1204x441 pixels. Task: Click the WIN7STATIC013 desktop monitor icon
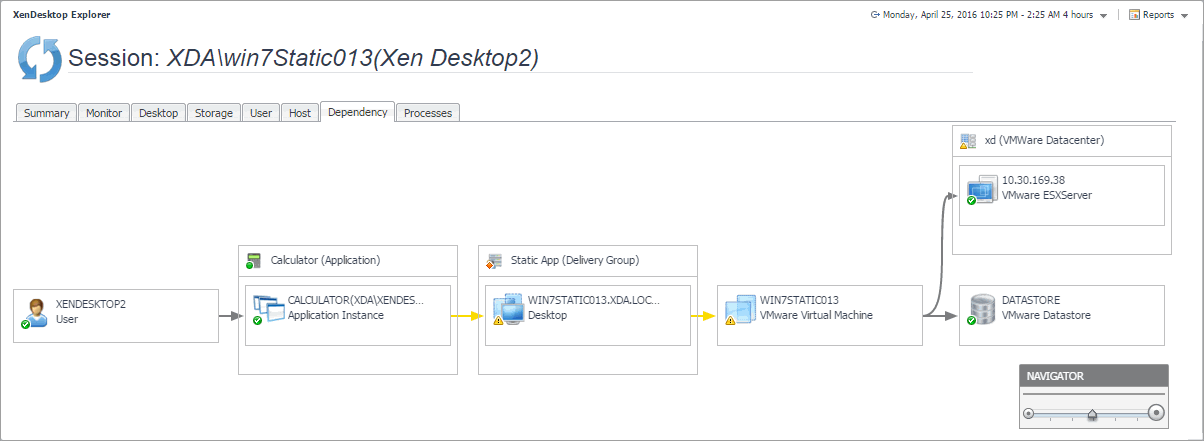(508, 309)
